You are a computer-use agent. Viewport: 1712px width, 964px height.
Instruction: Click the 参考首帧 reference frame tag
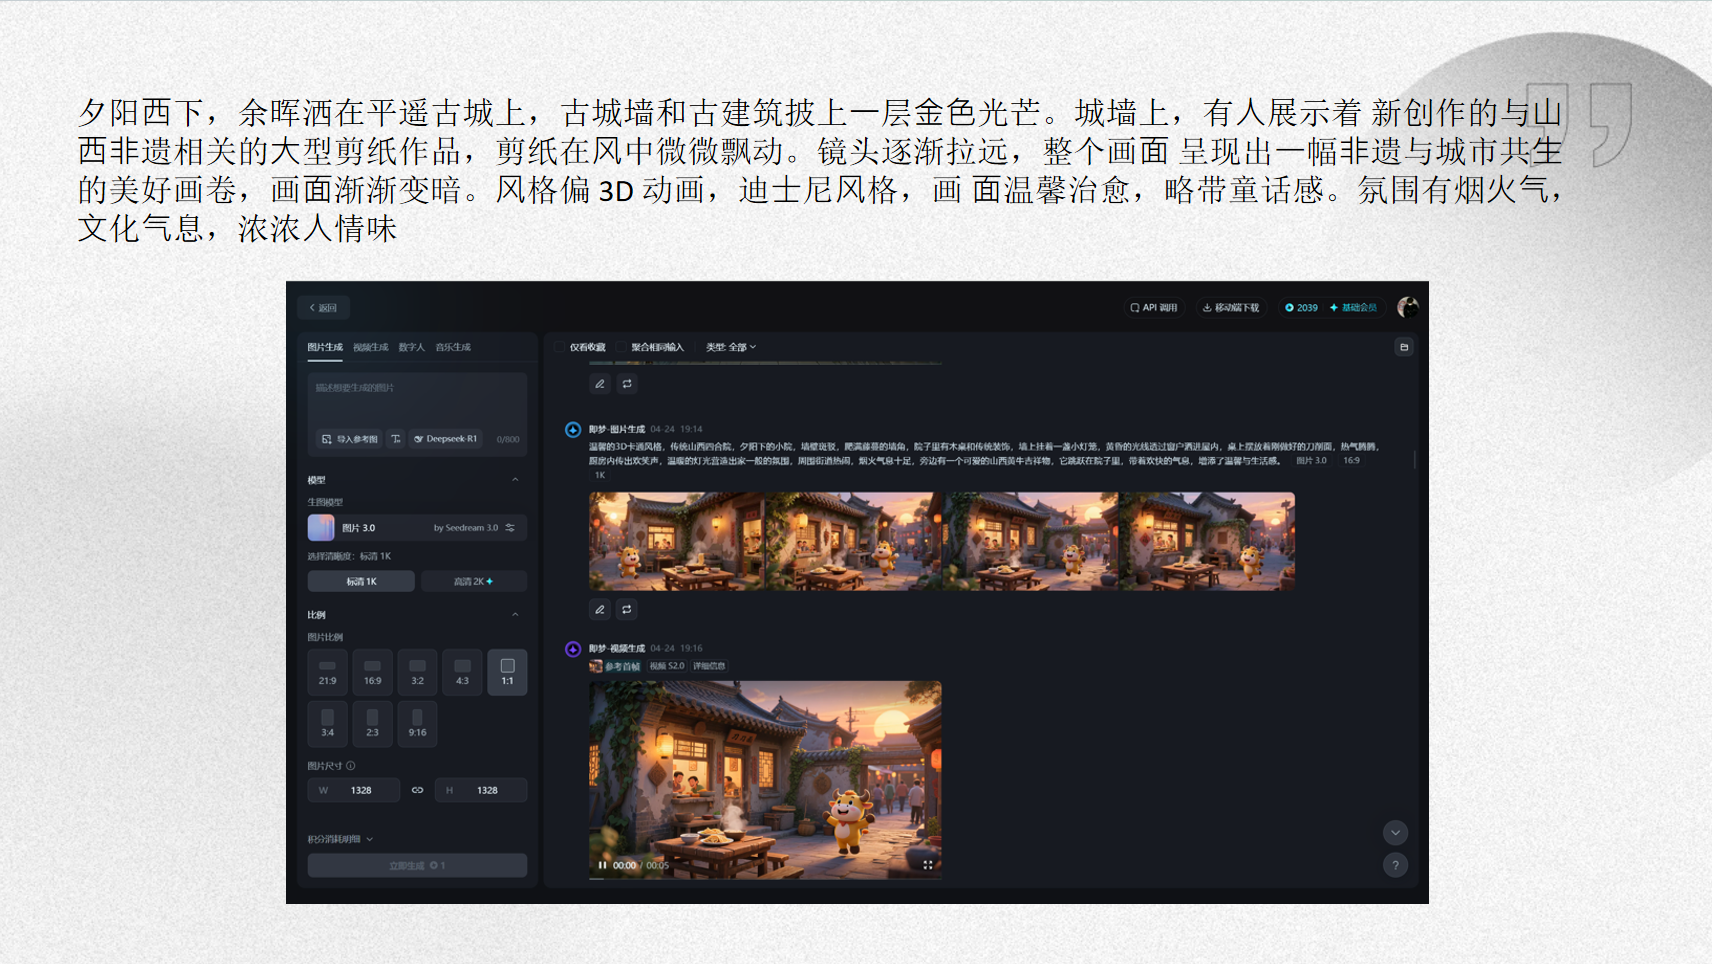[x=615, y=666]
